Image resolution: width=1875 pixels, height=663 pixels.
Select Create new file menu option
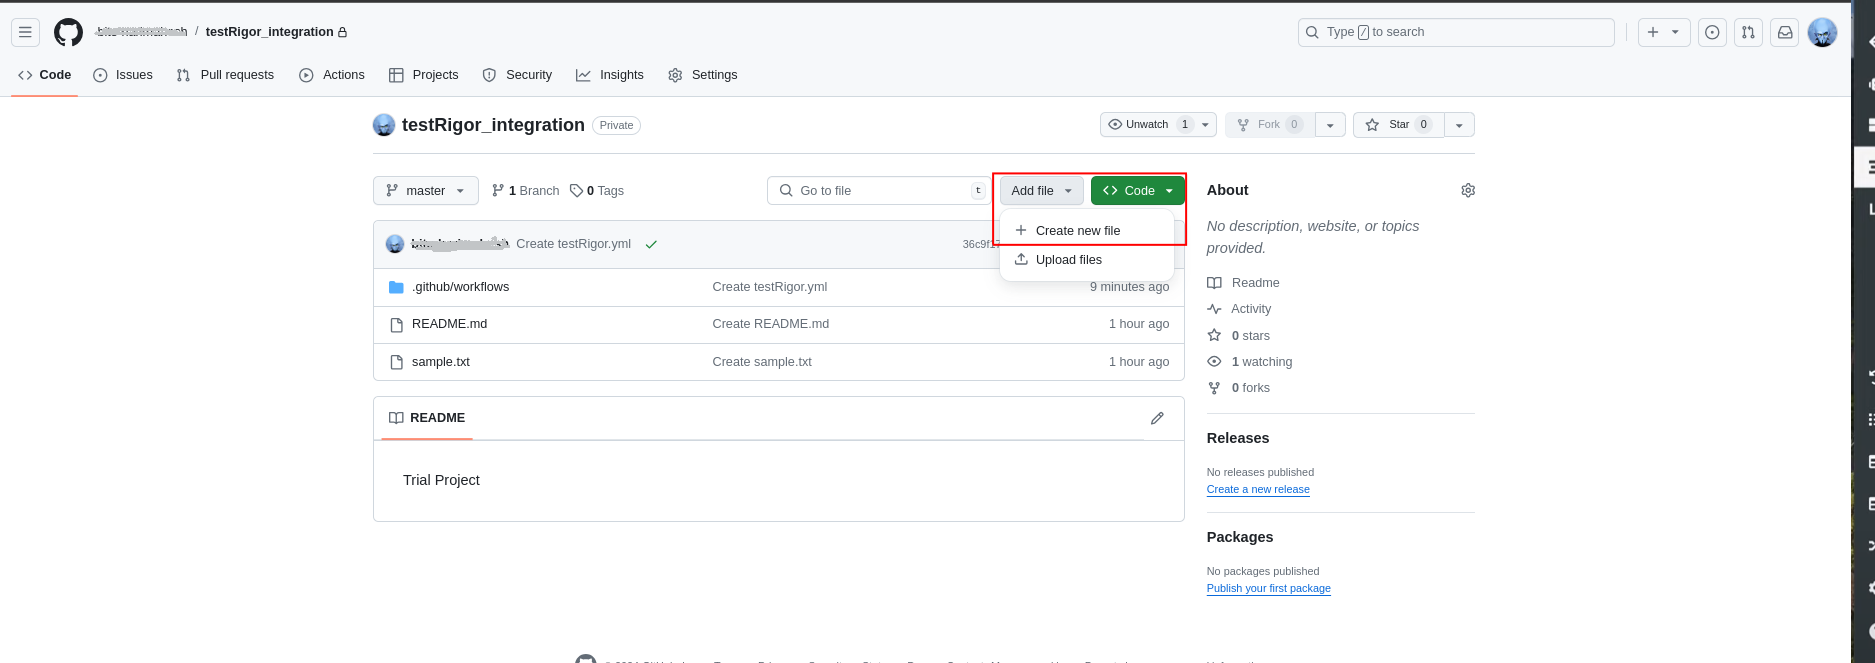1077,231
